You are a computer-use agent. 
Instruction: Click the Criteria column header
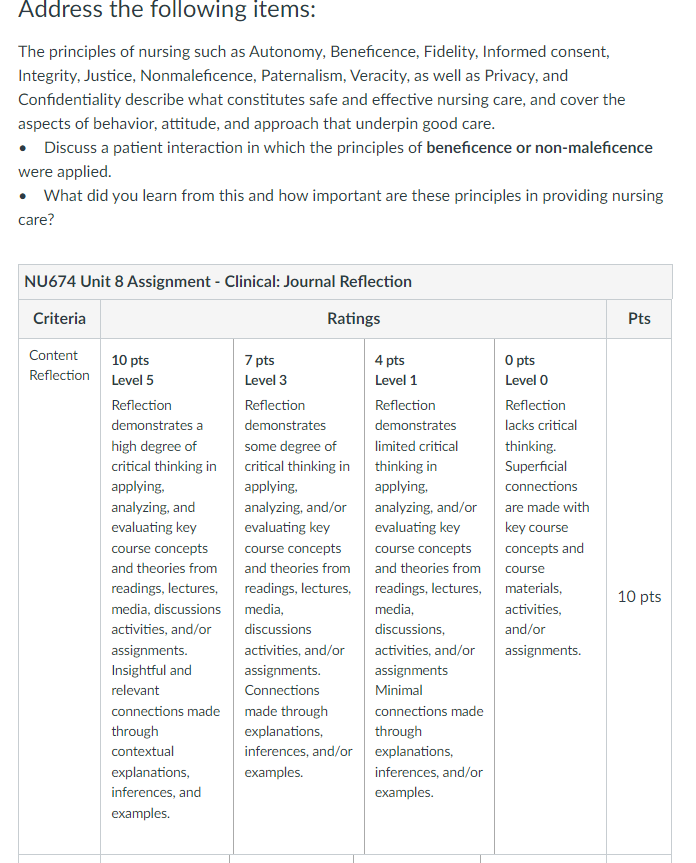coord(59,319)
